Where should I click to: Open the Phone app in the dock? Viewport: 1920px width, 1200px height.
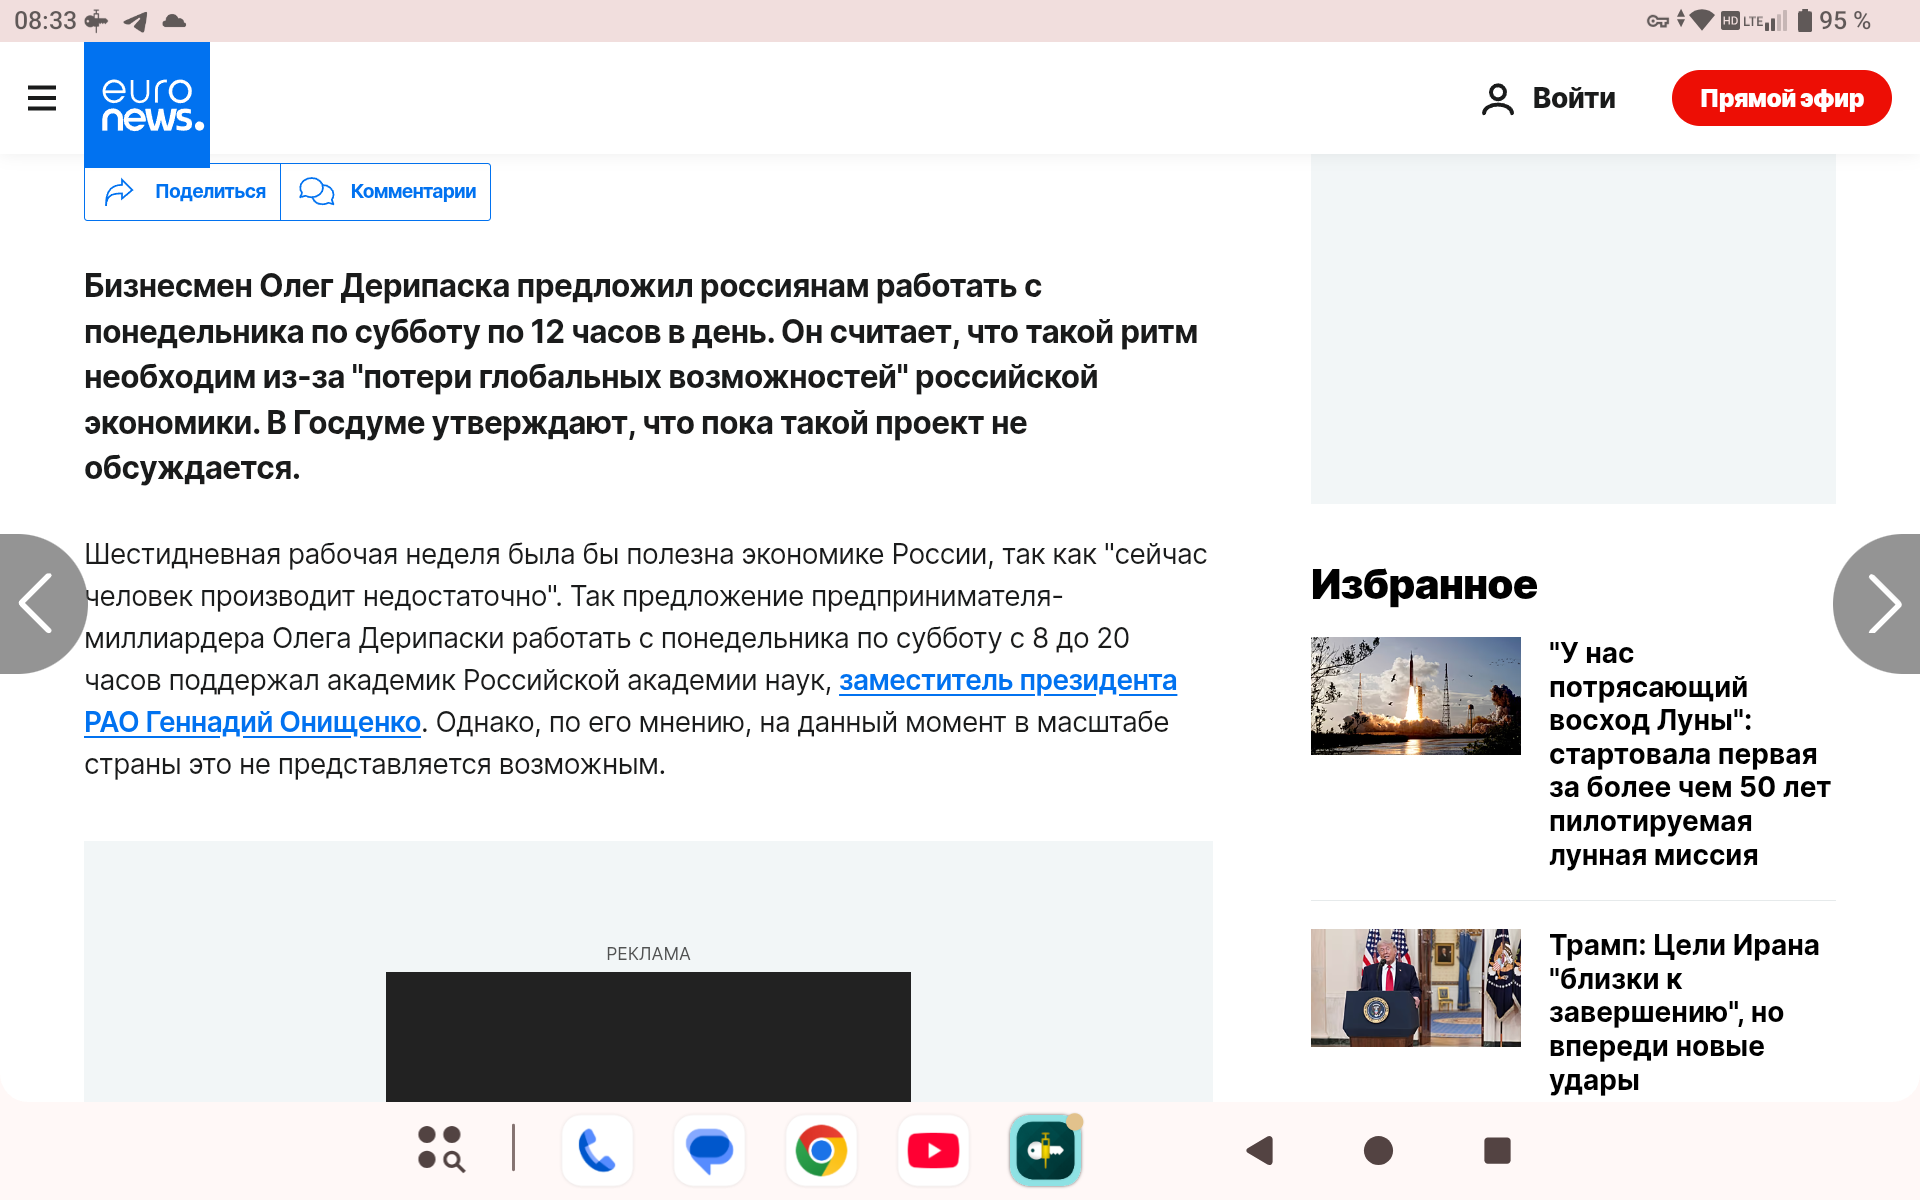pyautogui.click(x=597, y=1150)
